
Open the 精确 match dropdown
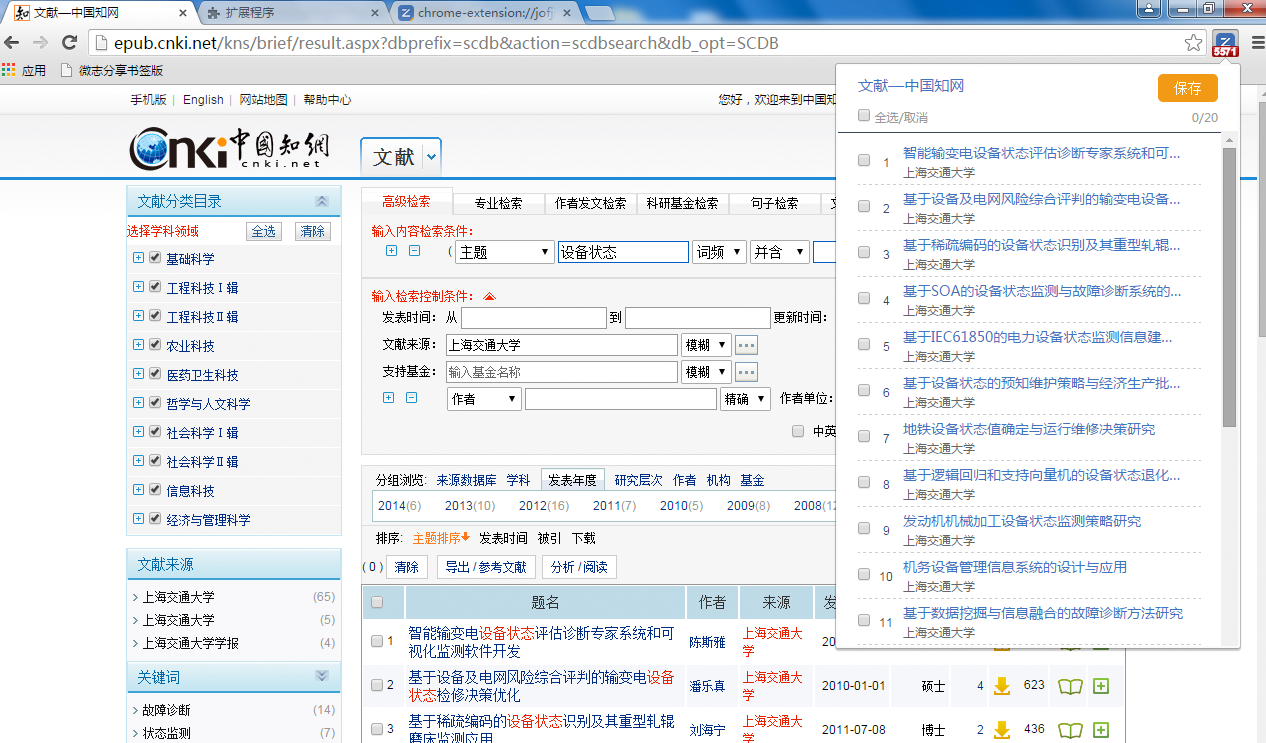(745, 399)
